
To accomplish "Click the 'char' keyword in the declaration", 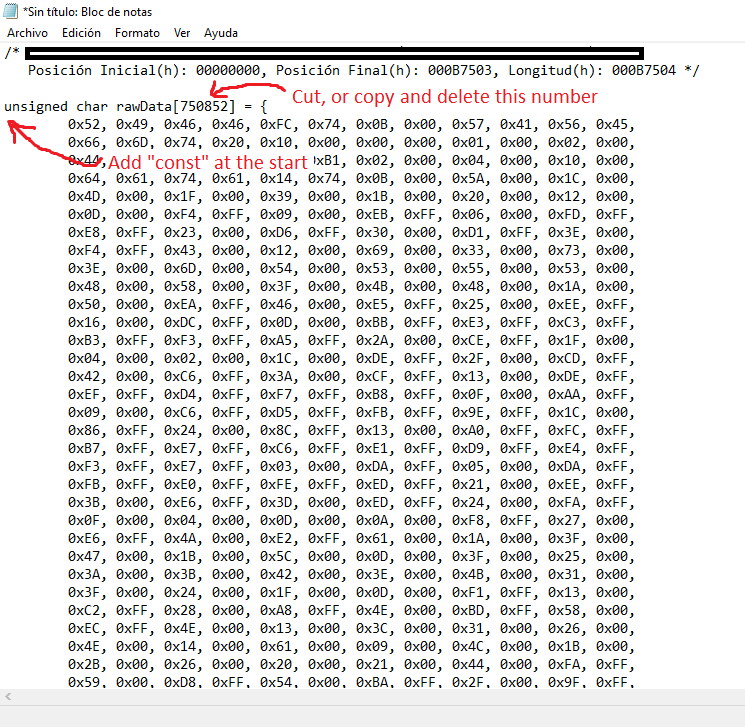I will (92, 106).
